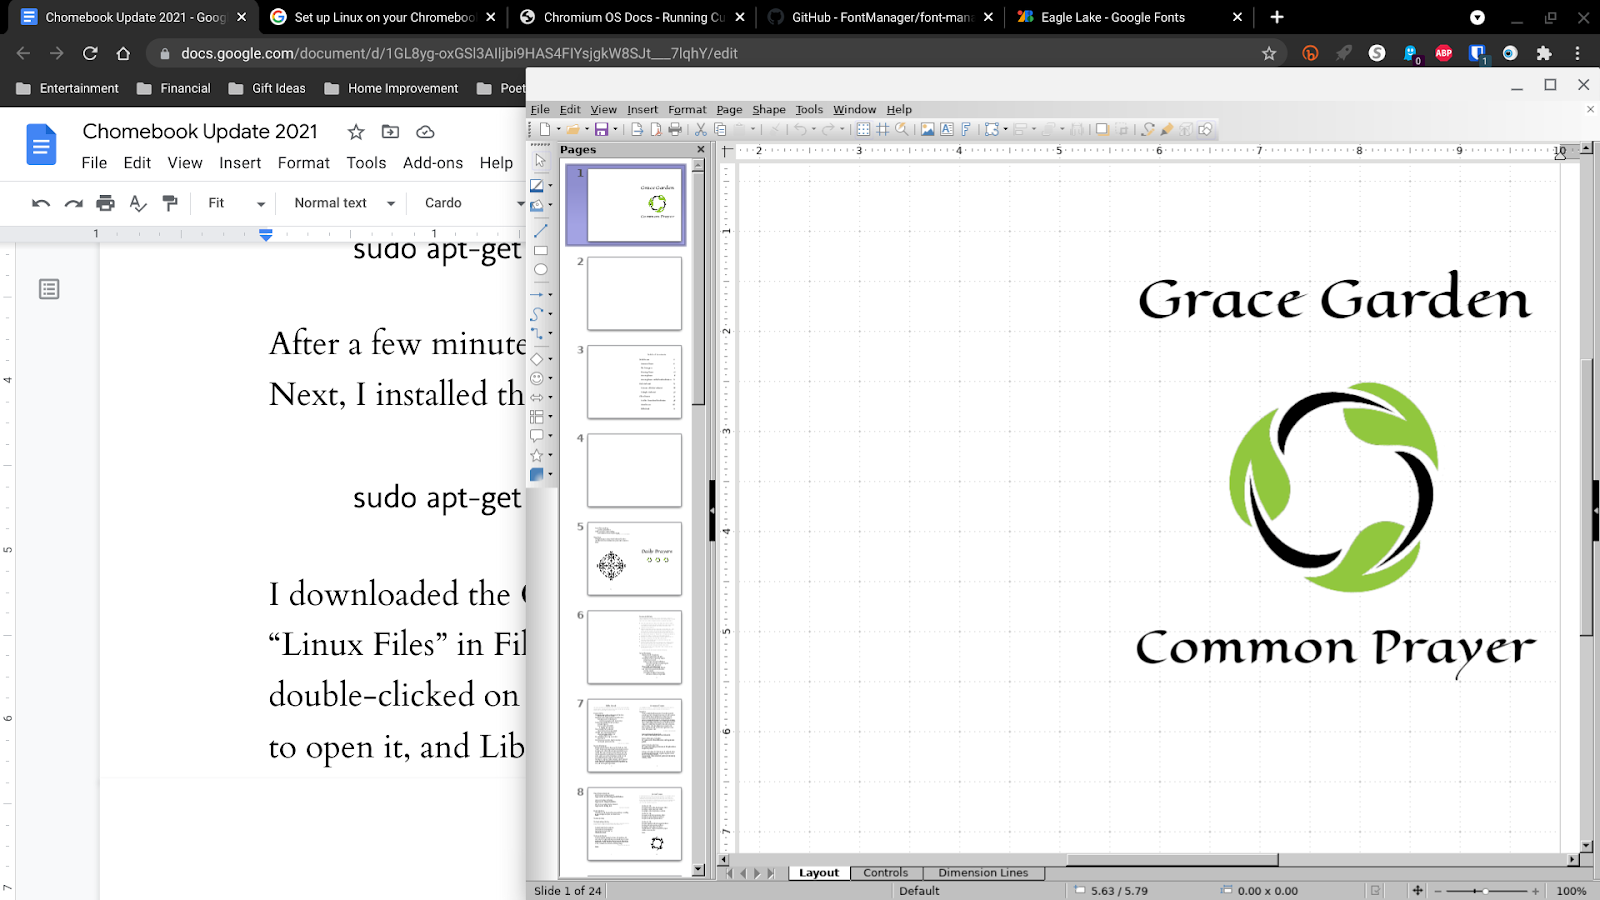
Task: Reload the page in Chrome
Action: coord(90,53)
